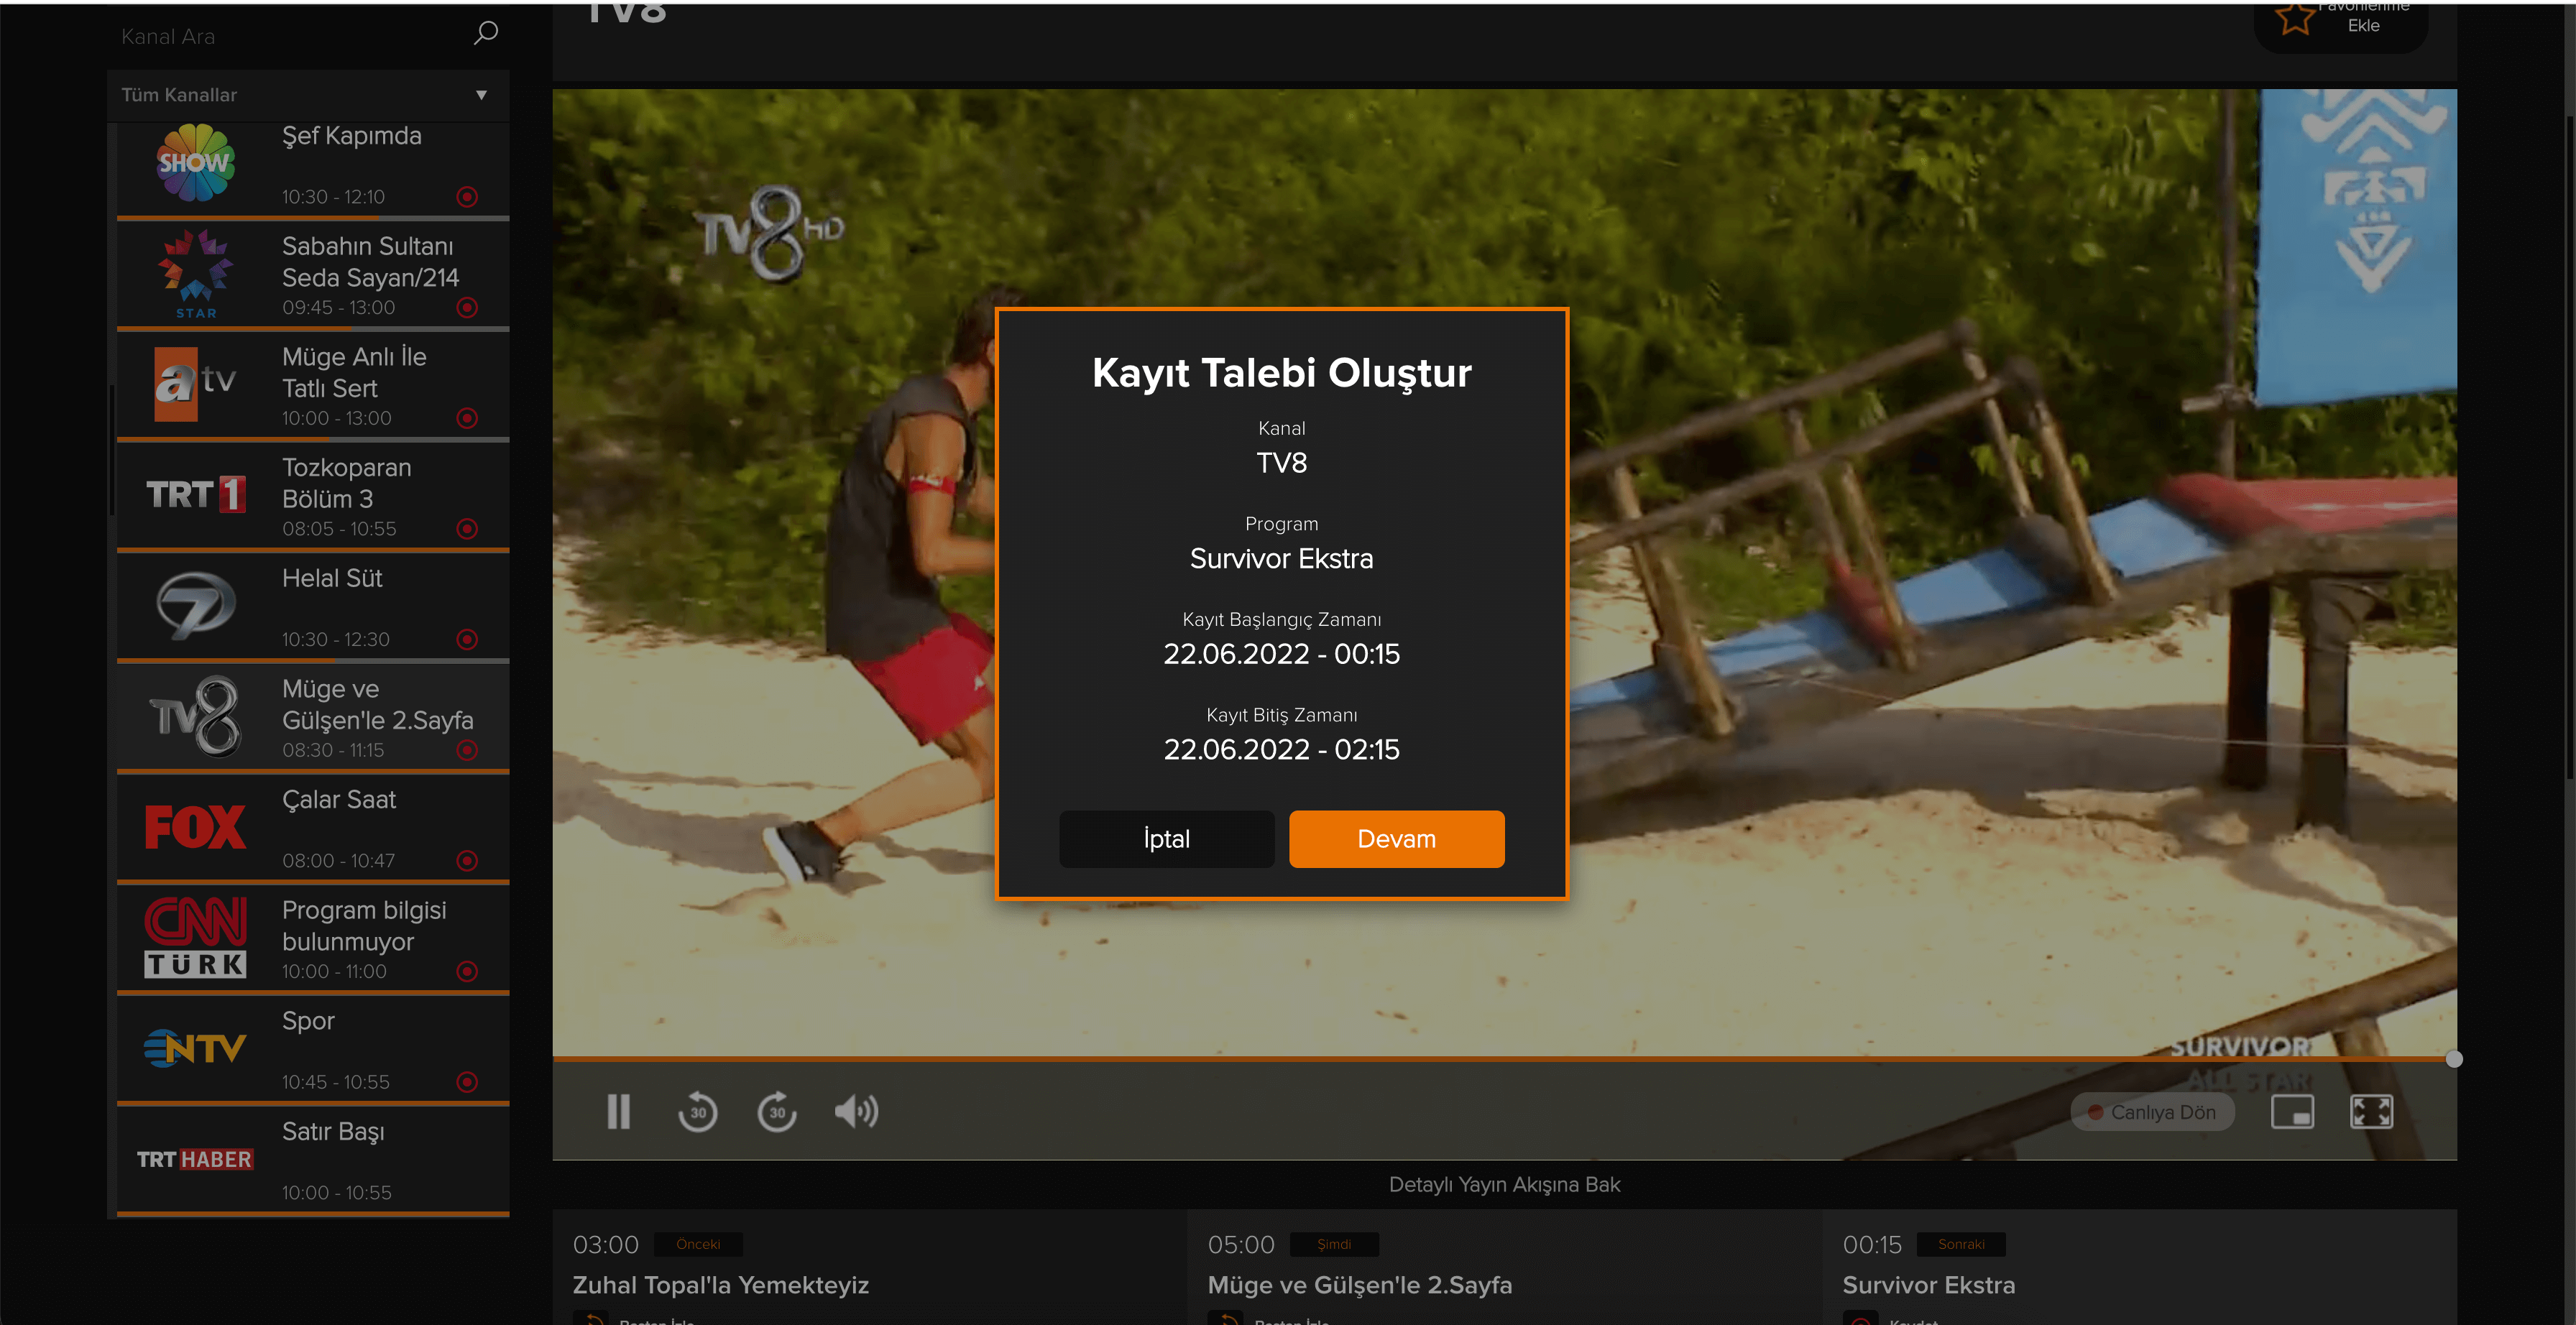The image size is (2576, 1325).
Task: Click record icon for Şef Kapımda
Action: point(467,197)
